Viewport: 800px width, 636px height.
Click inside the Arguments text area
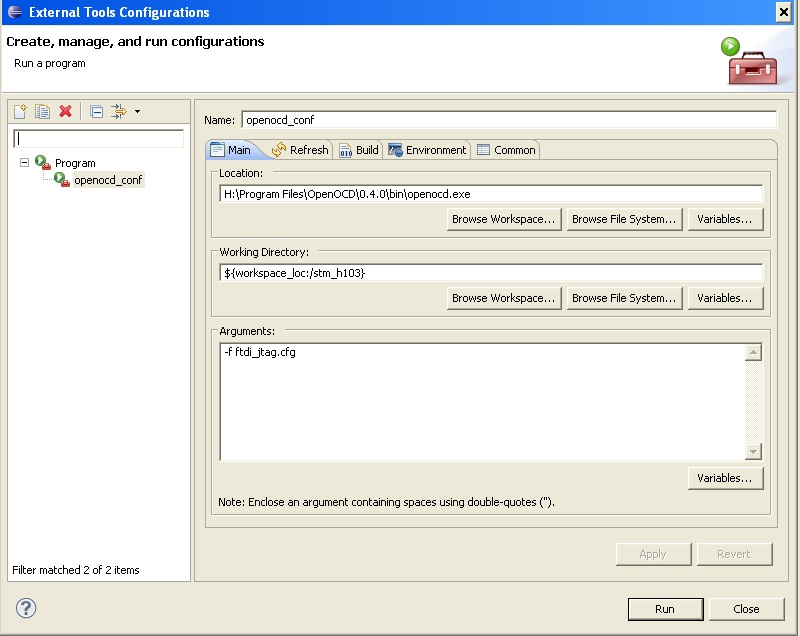482,402
